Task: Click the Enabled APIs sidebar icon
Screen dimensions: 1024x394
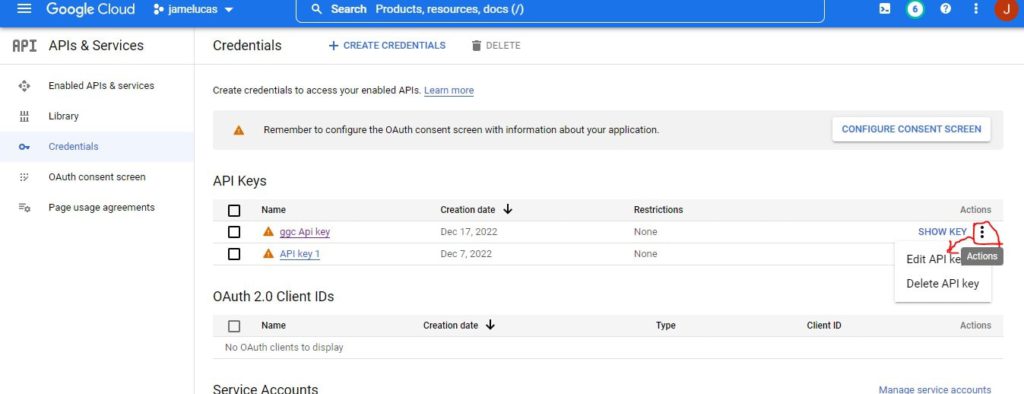Action: click(x=24, y=86)
